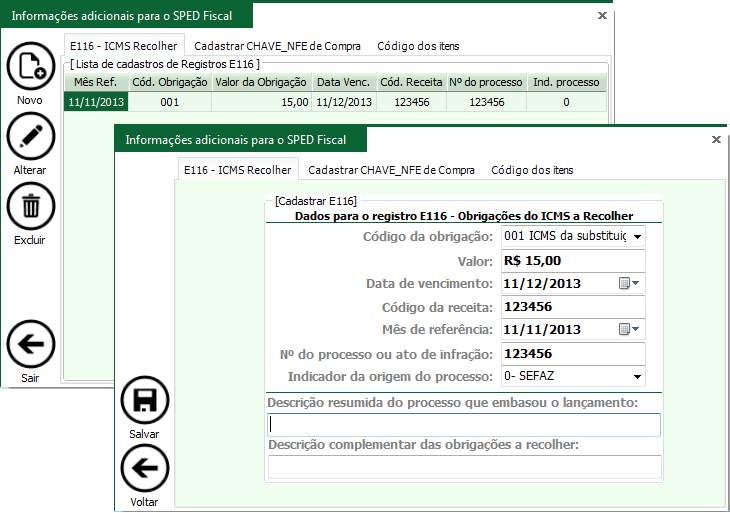Click the Sair back-arrow icon
The image size is (730, 513).
click(31, 344)
